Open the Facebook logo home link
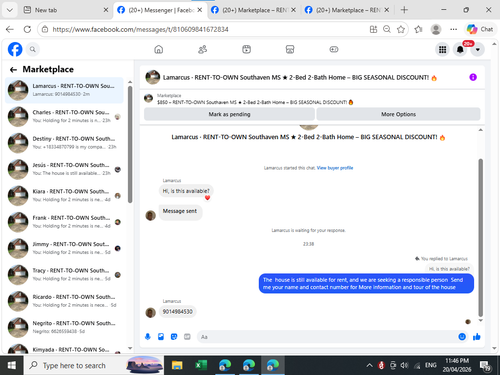 tap(15, 49)
